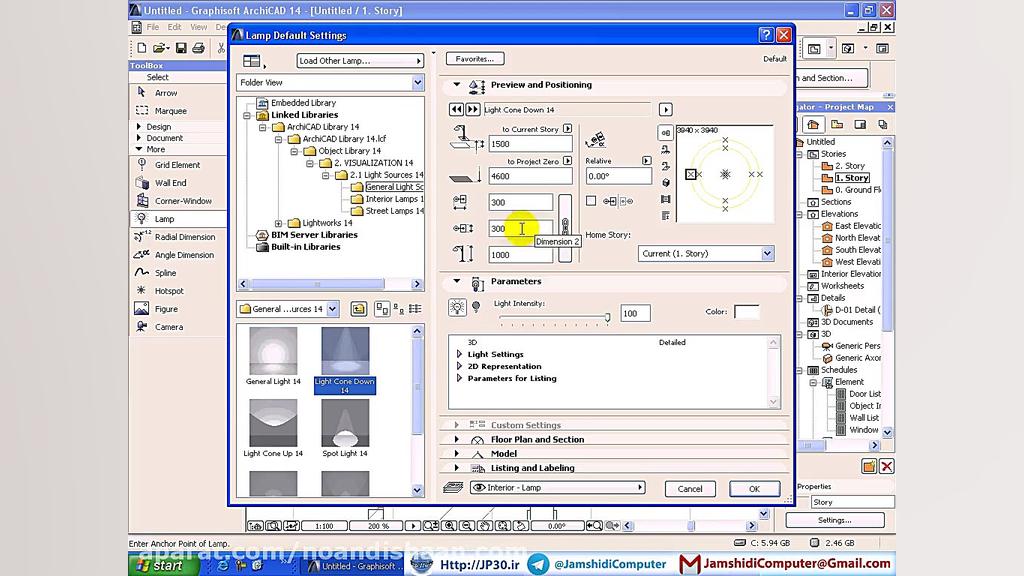
Task: Open Load Other Lamp menu
Action: point(360,61)
